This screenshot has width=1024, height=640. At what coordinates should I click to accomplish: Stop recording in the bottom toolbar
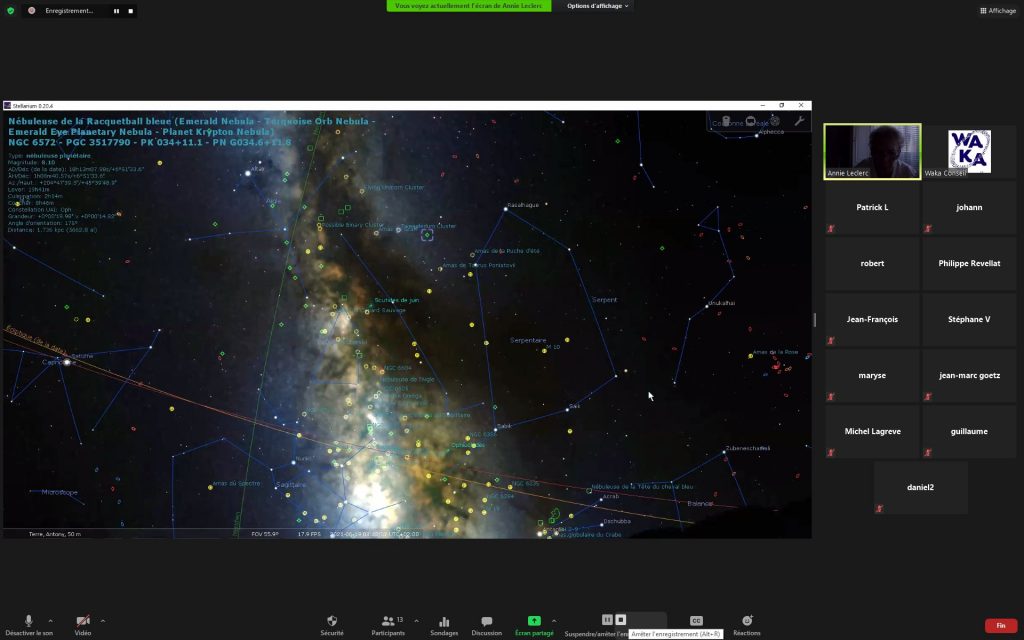coord(621,620)
